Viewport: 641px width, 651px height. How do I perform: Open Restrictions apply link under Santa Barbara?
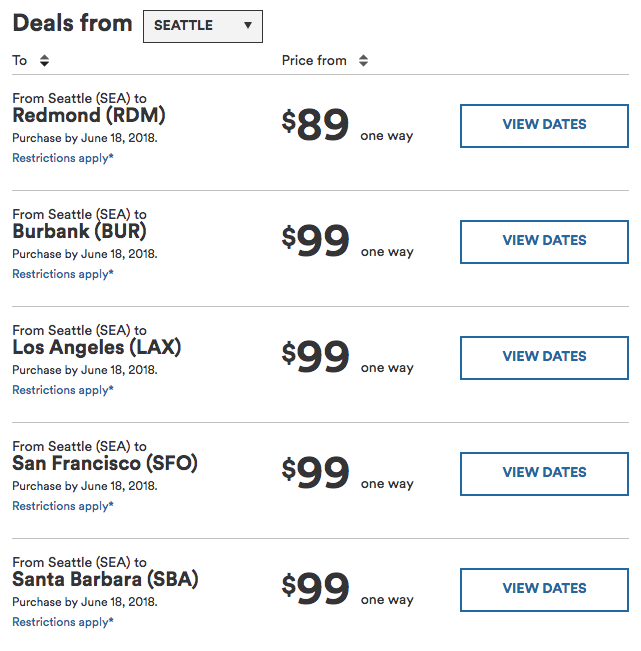tap(63, 622)
